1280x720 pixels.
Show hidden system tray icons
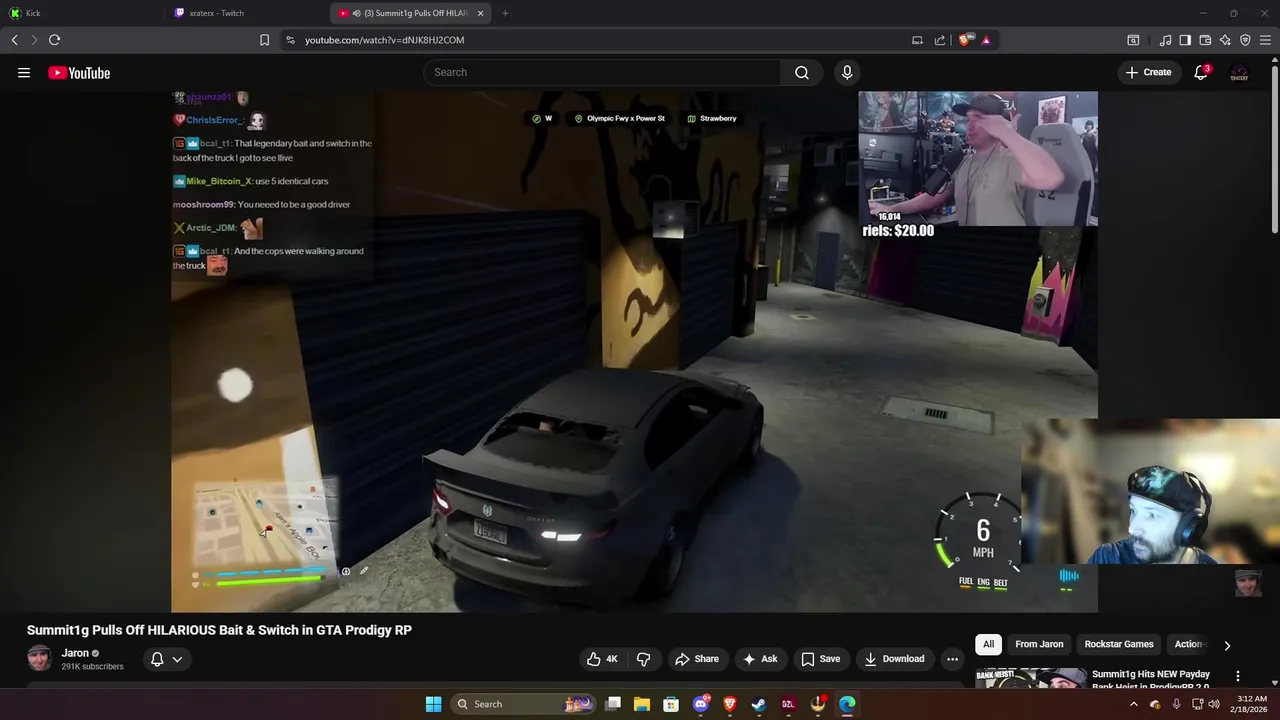point(1133,704)
